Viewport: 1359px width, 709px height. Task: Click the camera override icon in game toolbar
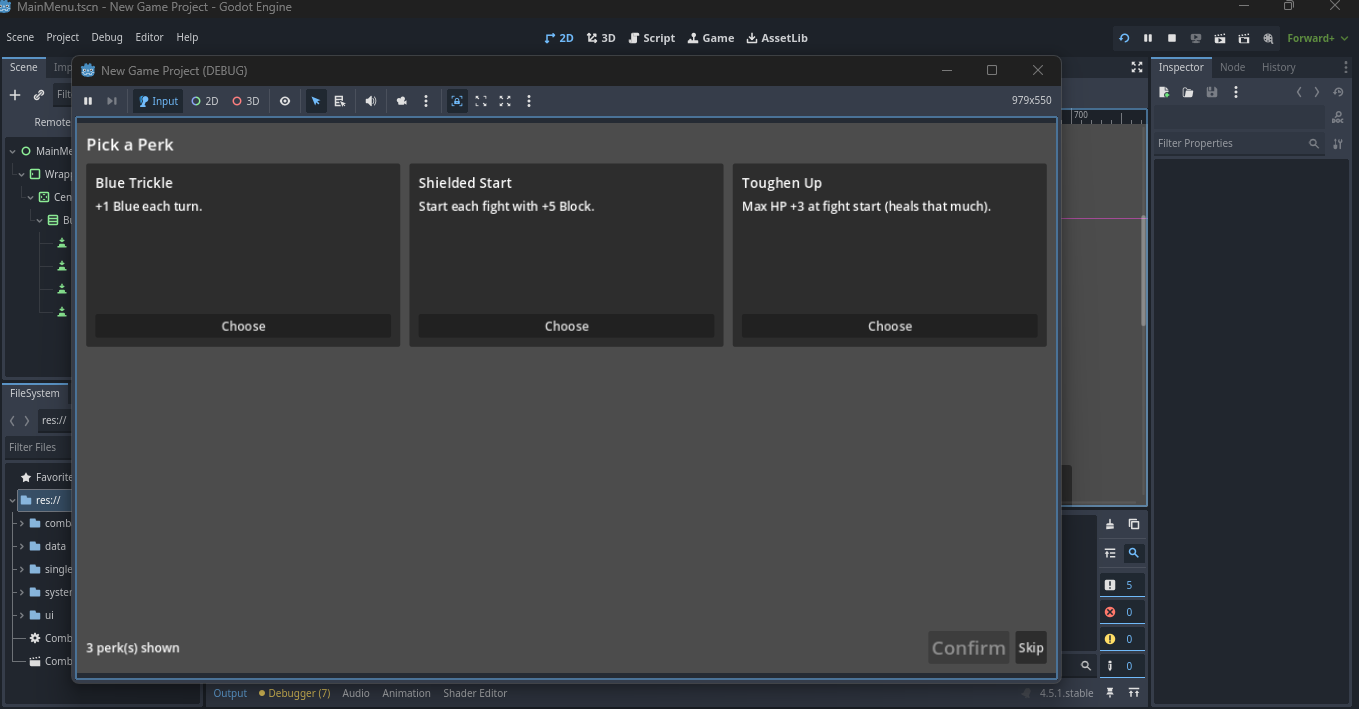(402, 101)
